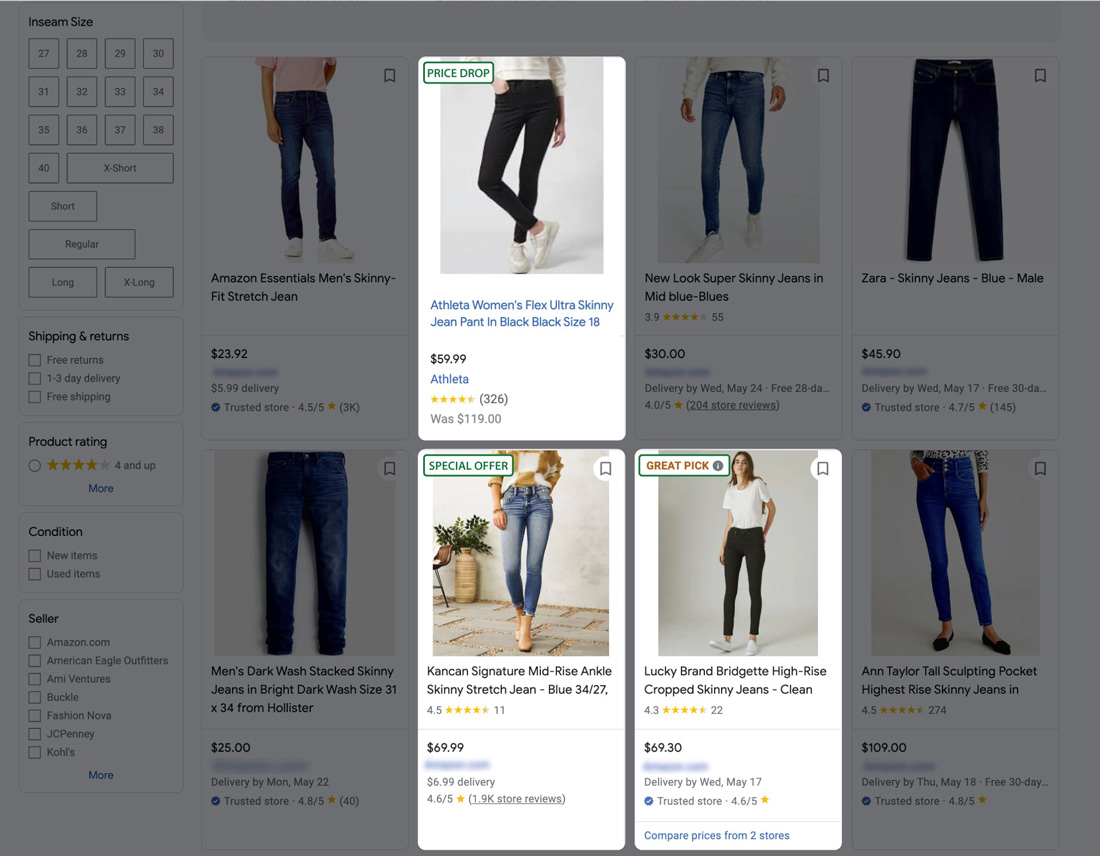Select the Short inseam option

coord(63,206)
